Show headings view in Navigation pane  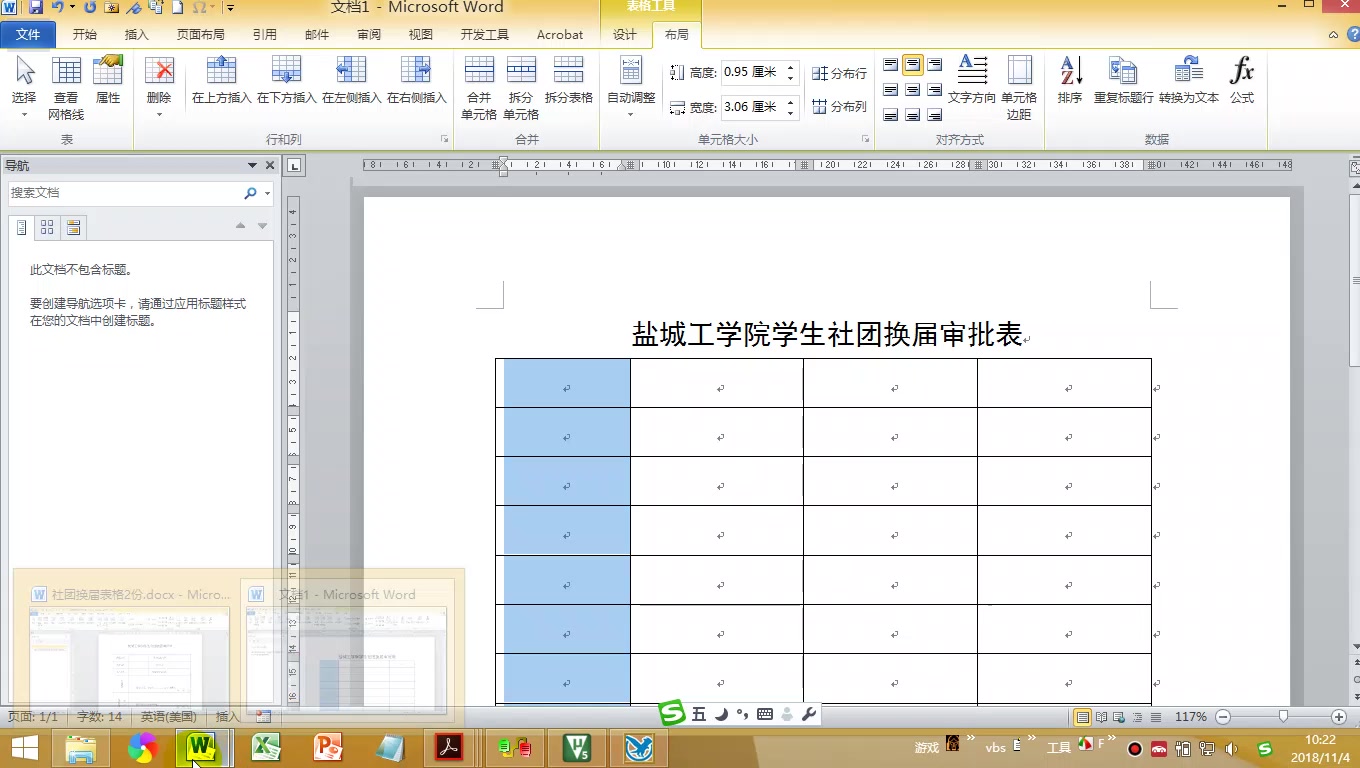[x=21, y=228]
